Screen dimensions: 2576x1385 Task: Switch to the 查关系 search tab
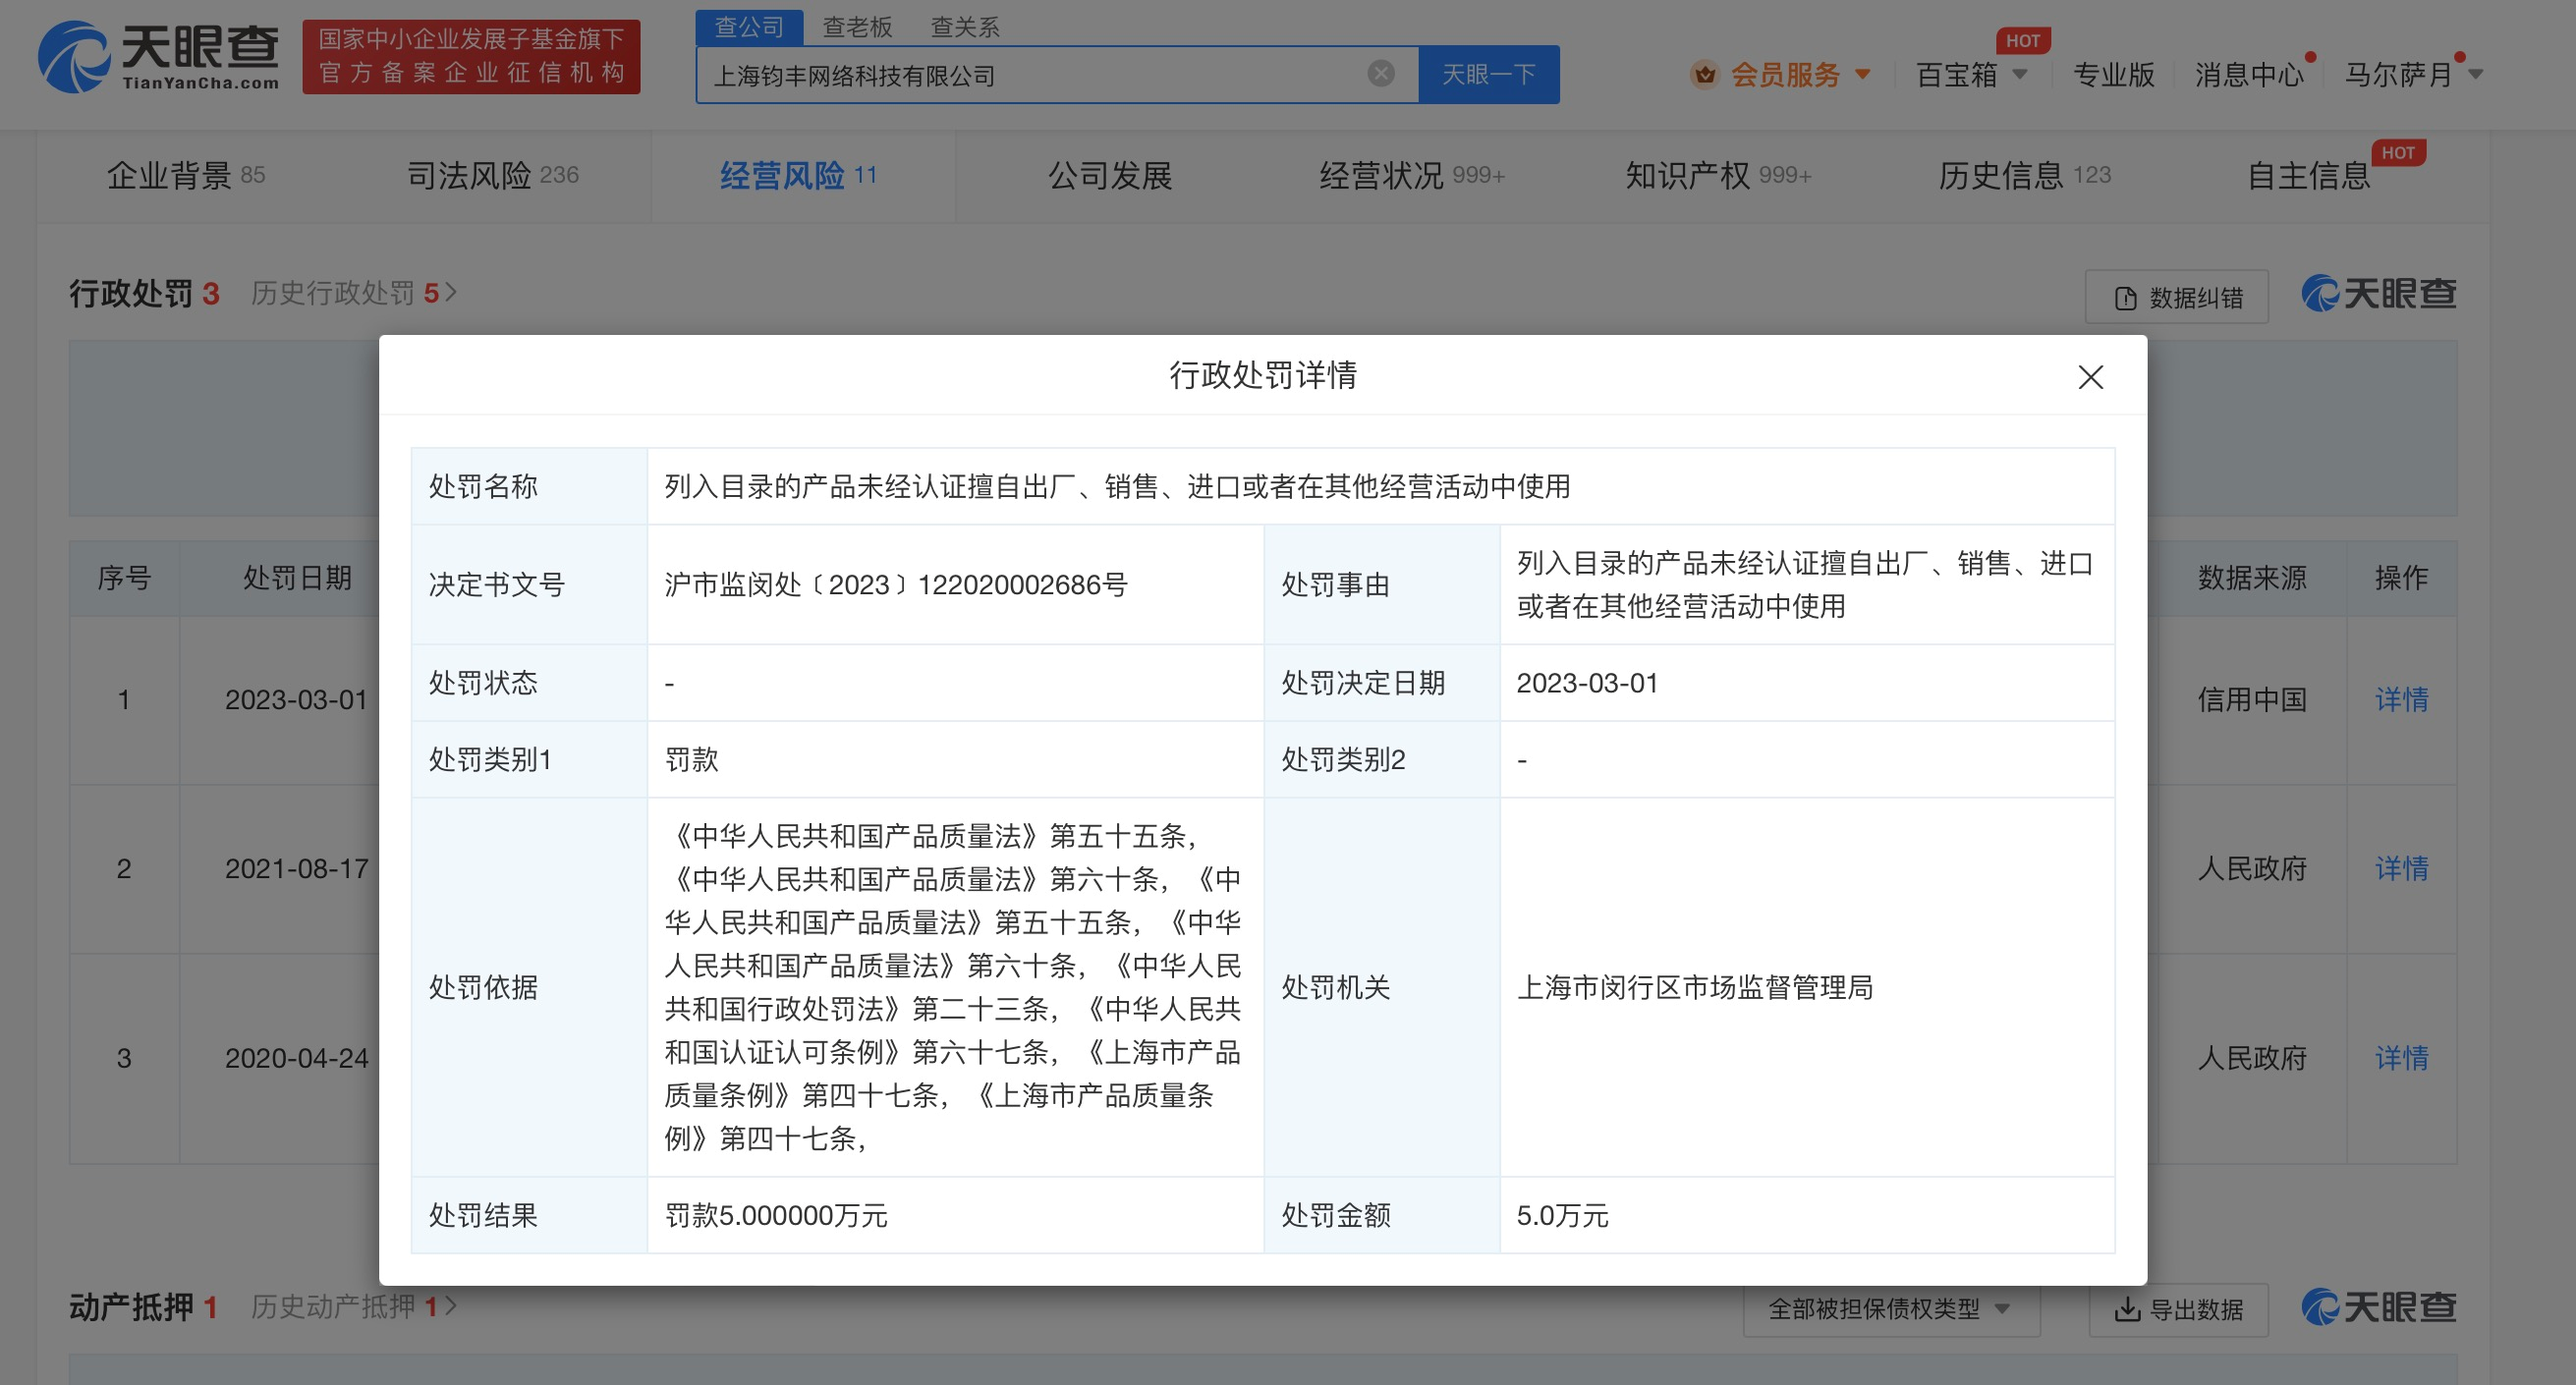tap(964, 27)
